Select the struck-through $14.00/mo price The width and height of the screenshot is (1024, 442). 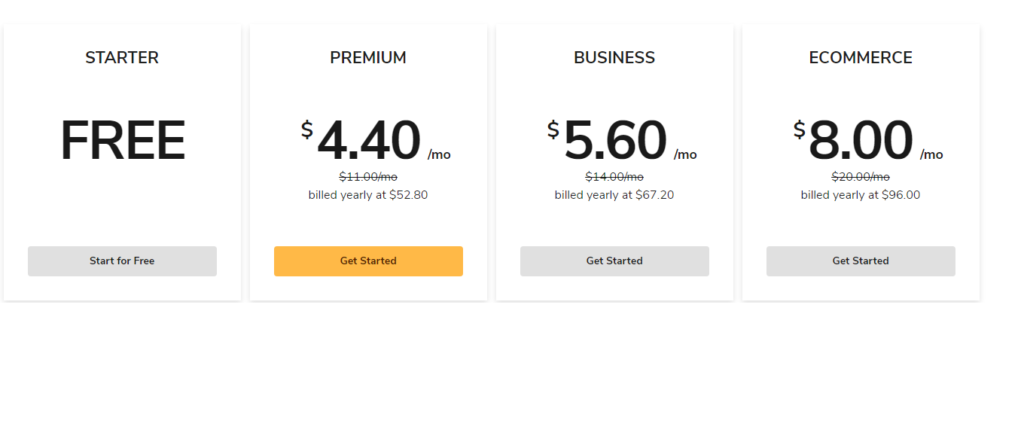[x=614, y=177]
